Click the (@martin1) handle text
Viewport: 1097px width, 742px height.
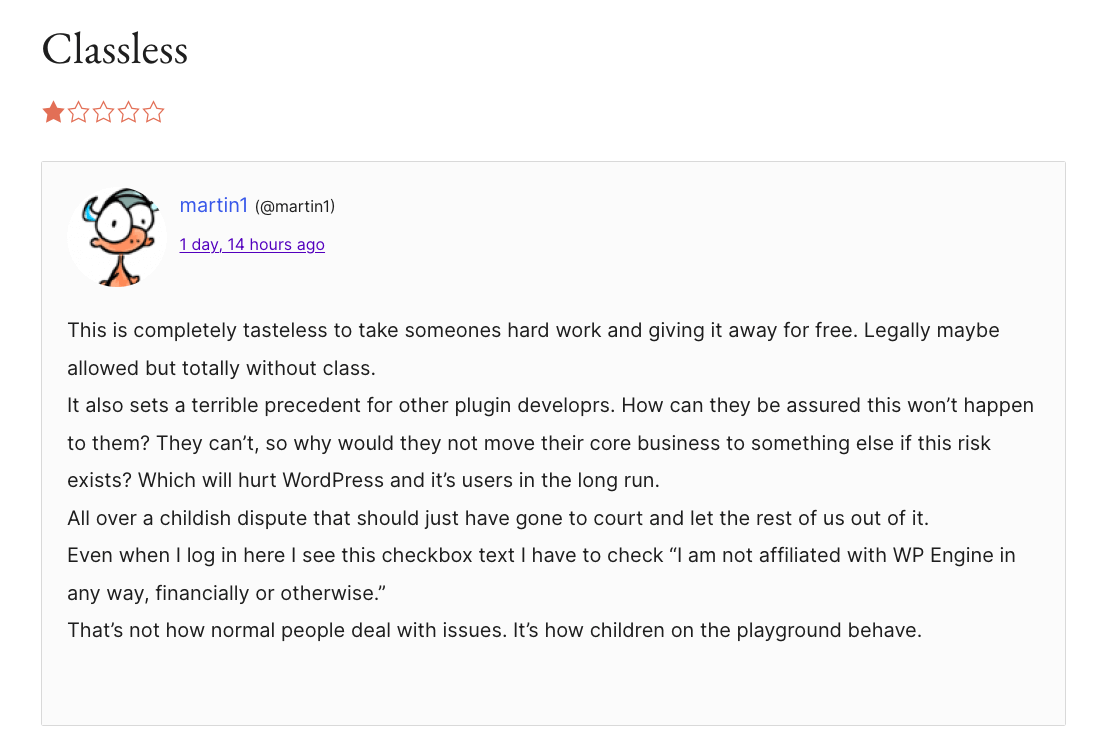click(x=295, y=206)
